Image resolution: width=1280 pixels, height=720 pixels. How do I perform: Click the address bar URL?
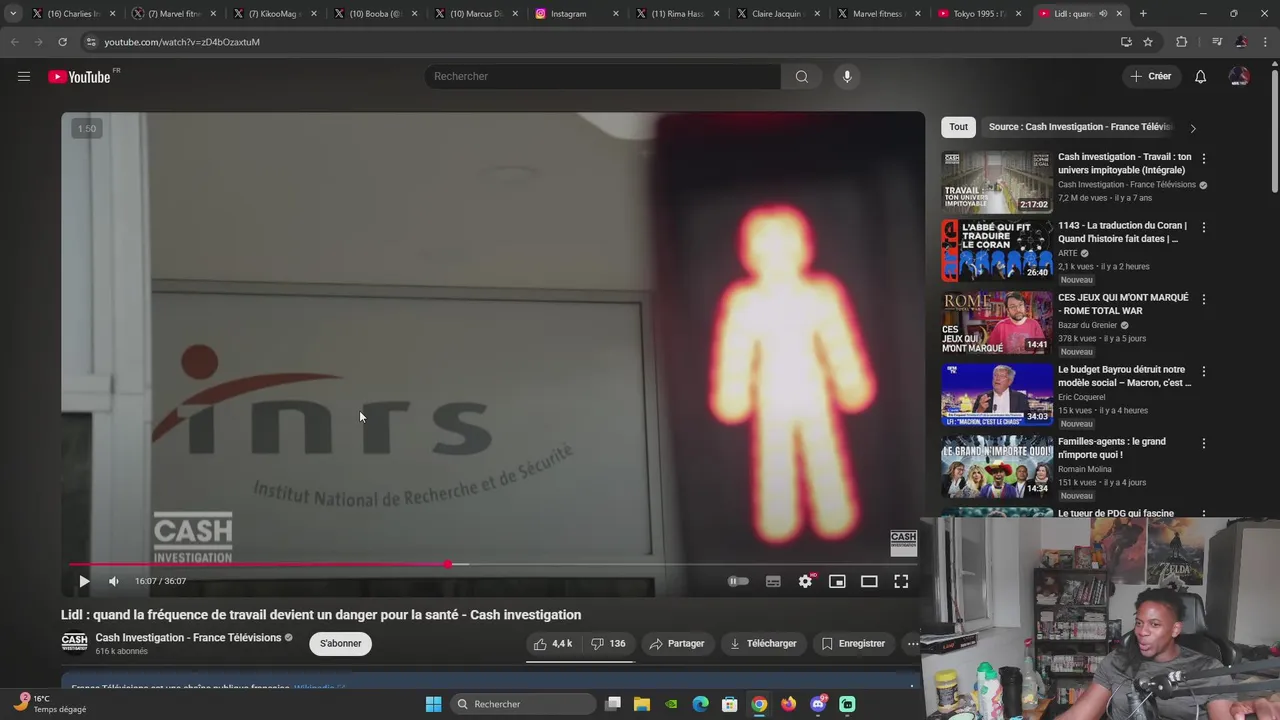[182, 42]
